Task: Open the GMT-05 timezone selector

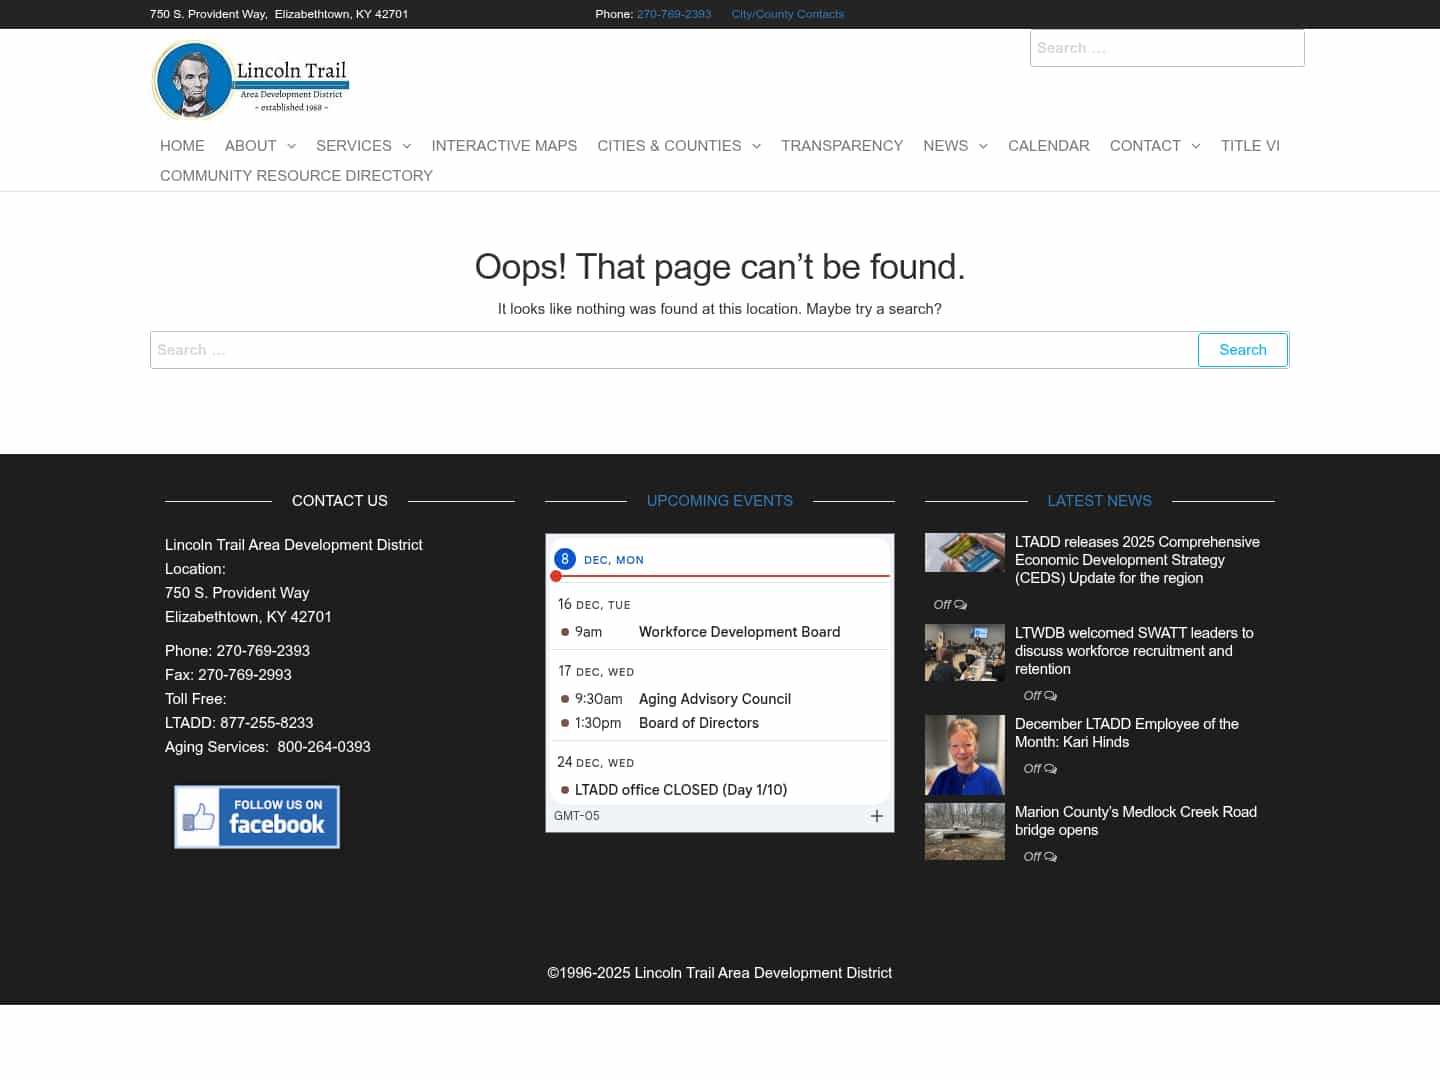Action: 577,816
